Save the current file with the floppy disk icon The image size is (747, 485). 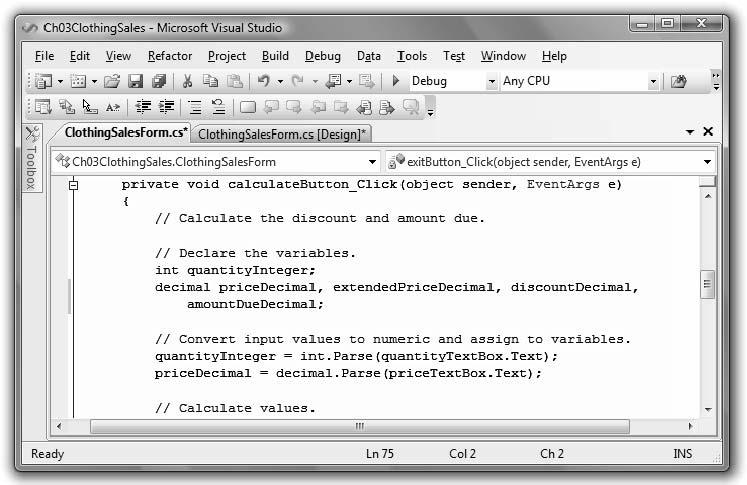point(135,81)
